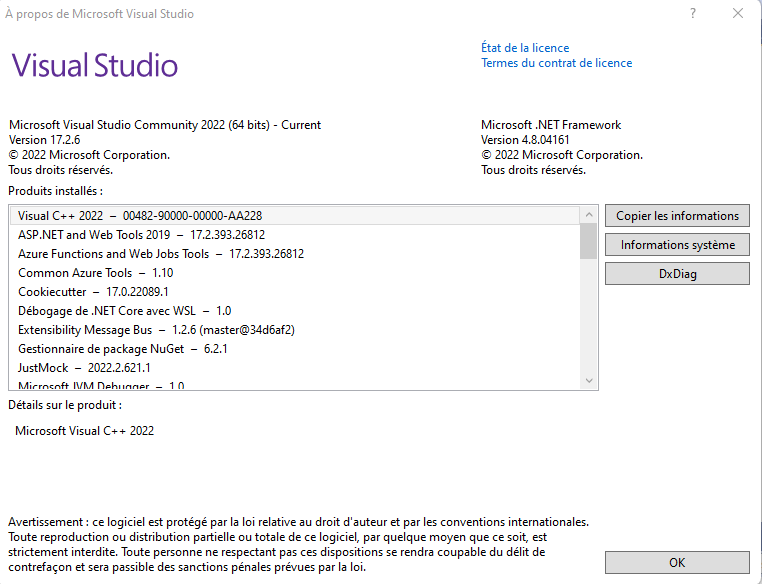This screenshot has height=584, width=762.
Task: Select Azure Functions and Web Jobs Tools row
Action: point(294,254)
